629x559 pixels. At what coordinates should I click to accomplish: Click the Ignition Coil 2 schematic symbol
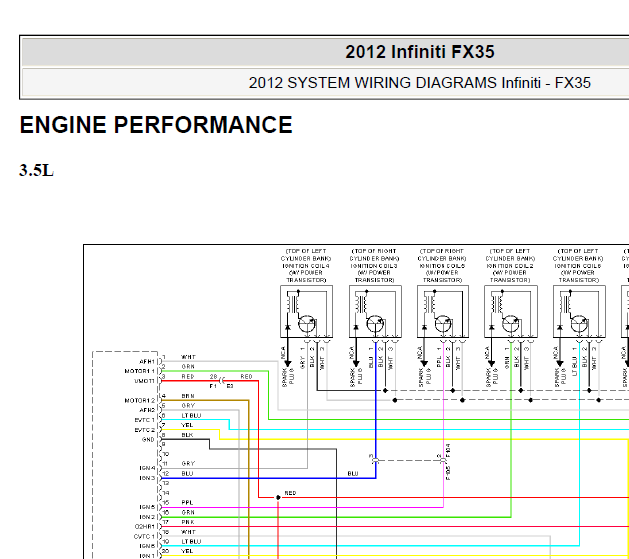[511, 312]
